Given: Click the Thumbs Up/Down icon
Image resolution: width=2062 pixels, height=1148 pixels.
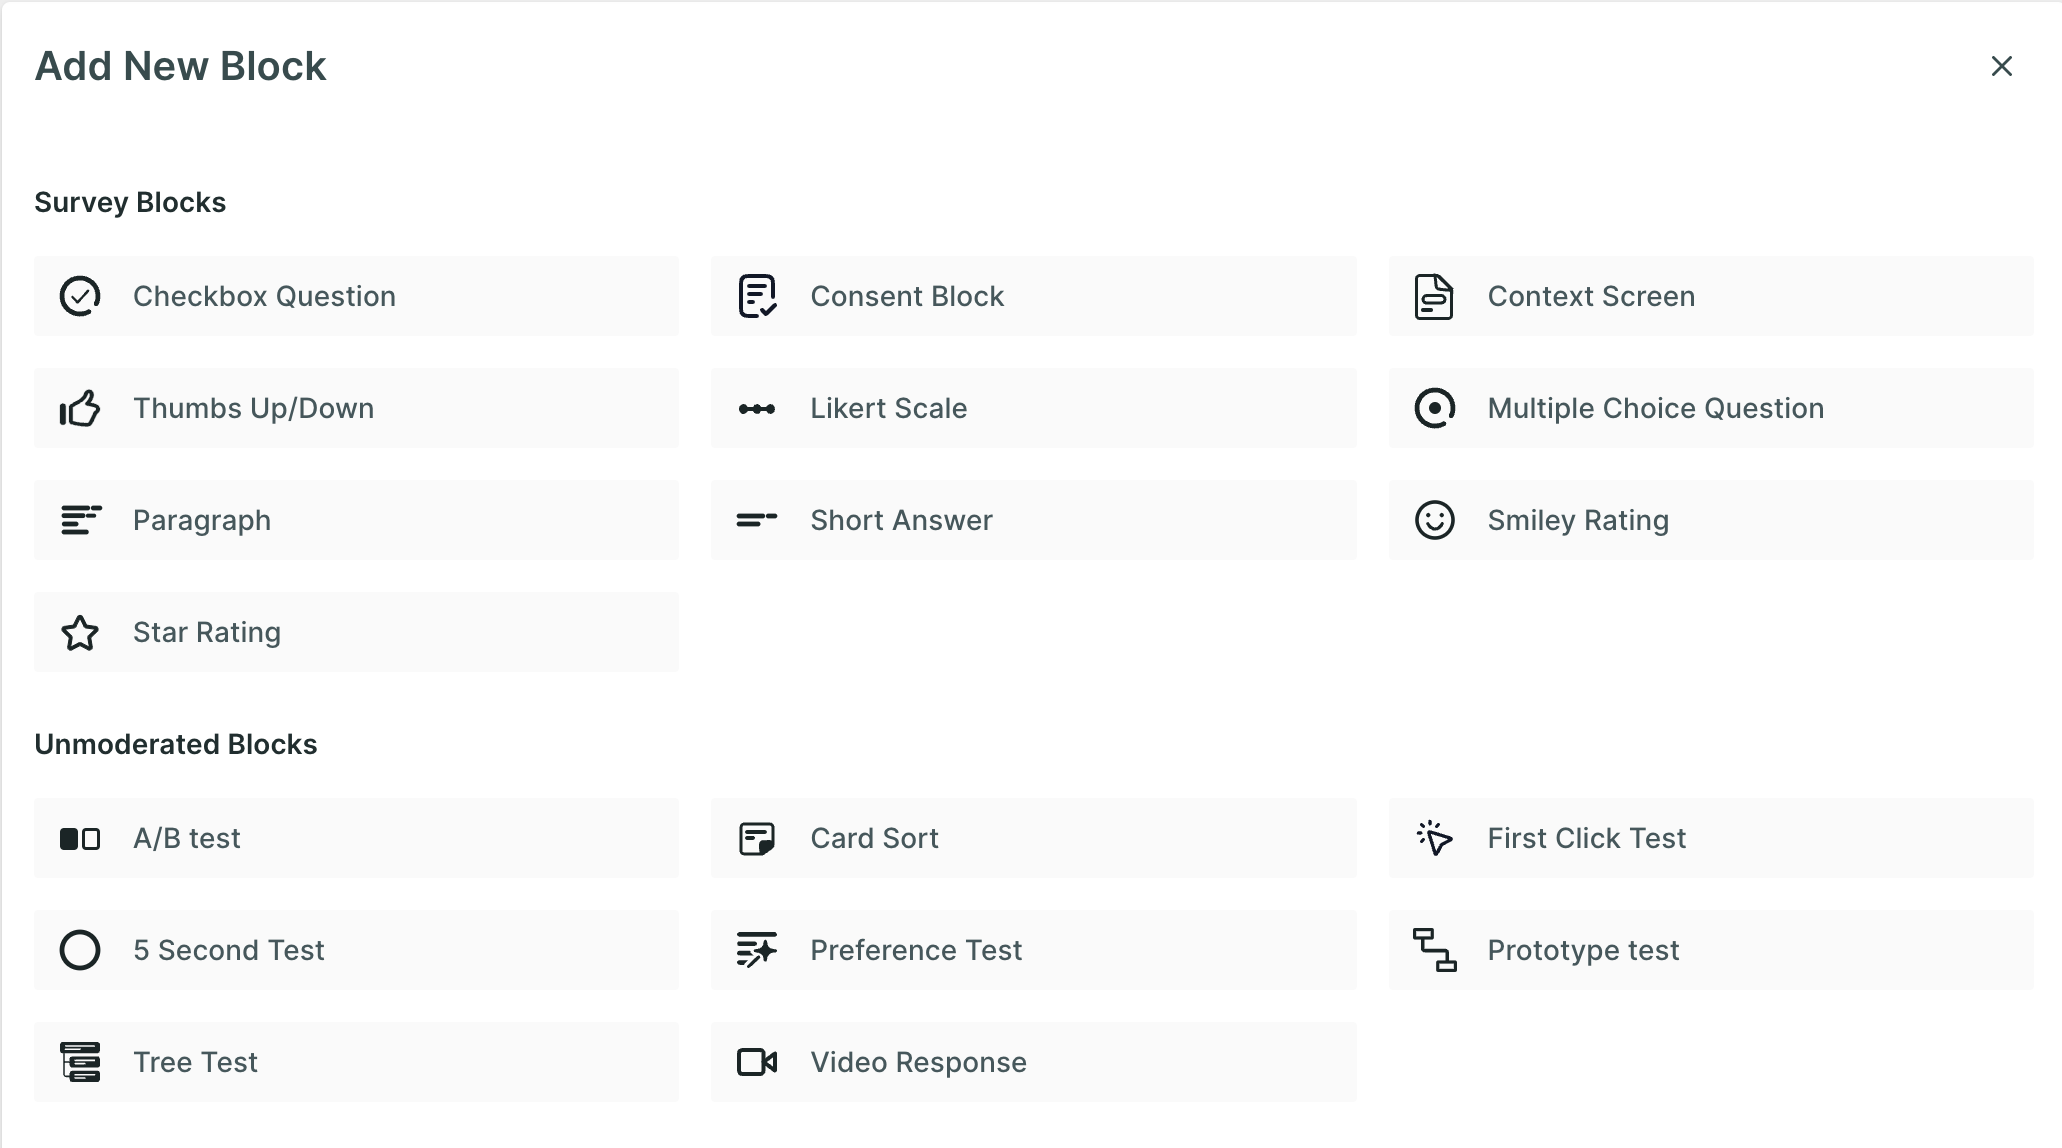Looking at the screenshot, I should click(80, 408).
